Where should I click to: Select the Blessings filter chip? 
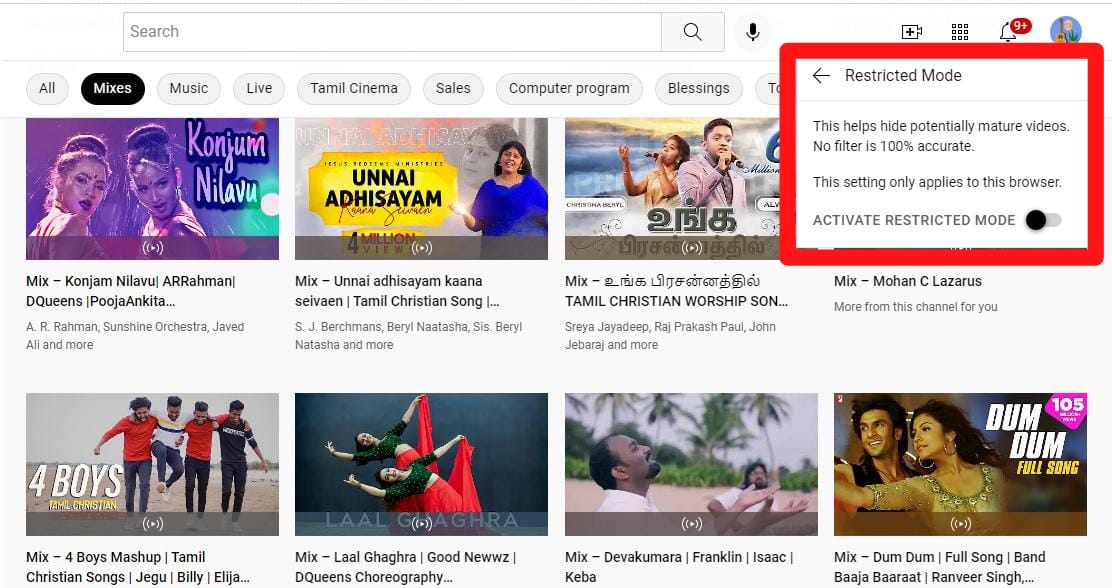[x=699, y=89]
